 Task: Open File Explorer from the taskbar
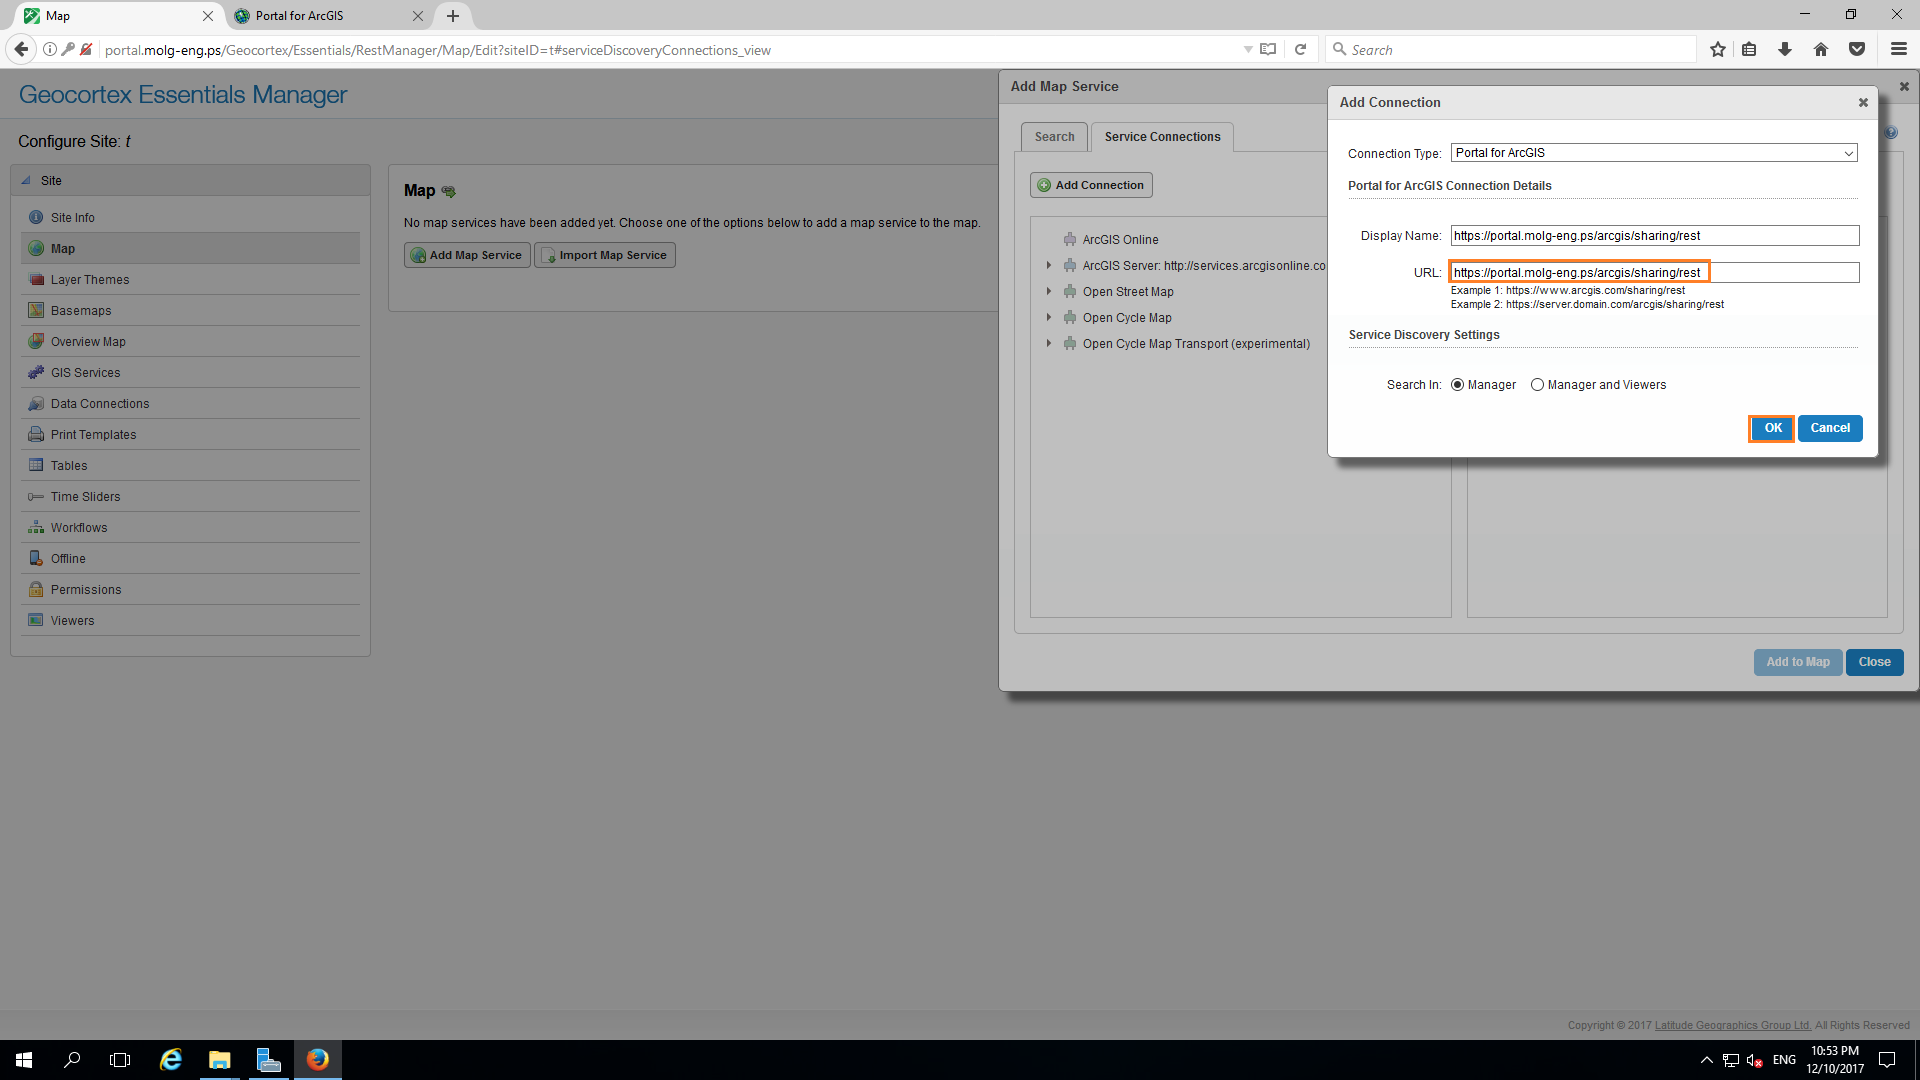(x=219, y=1060)
